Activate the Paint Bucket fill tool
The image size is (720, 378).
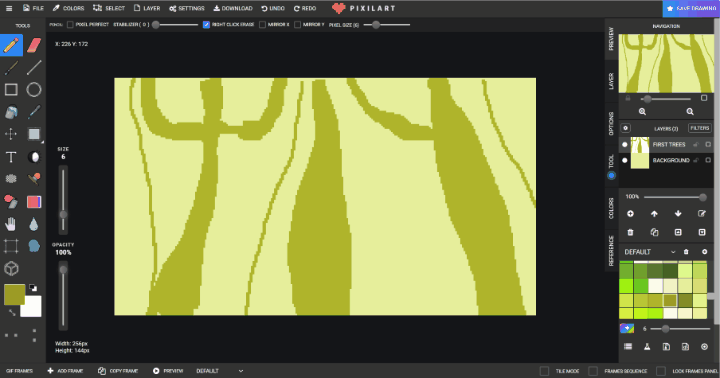tap(11, 112)
